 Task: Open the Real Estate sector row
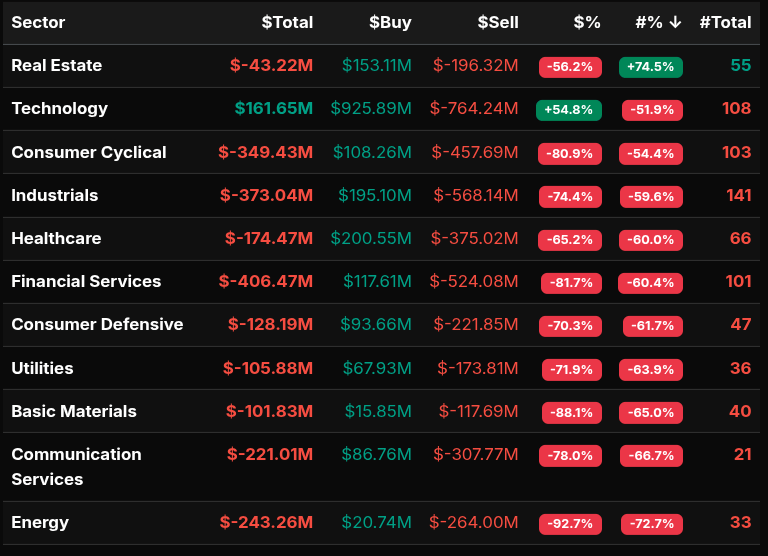click(56, 65)
